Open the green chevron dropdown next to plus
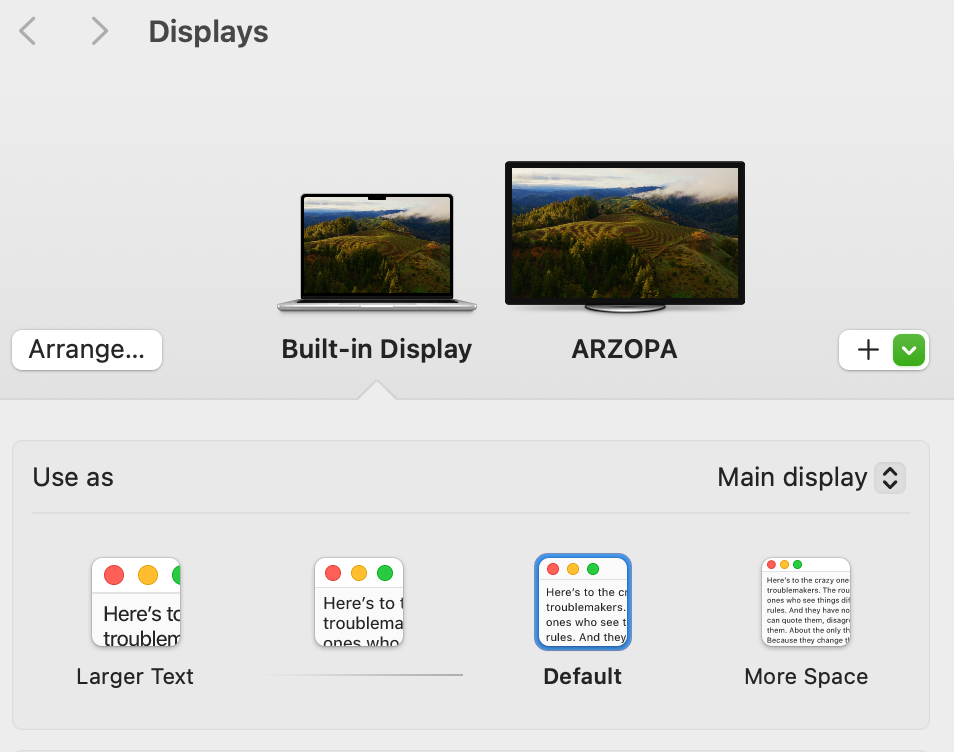 click(909, 350)
